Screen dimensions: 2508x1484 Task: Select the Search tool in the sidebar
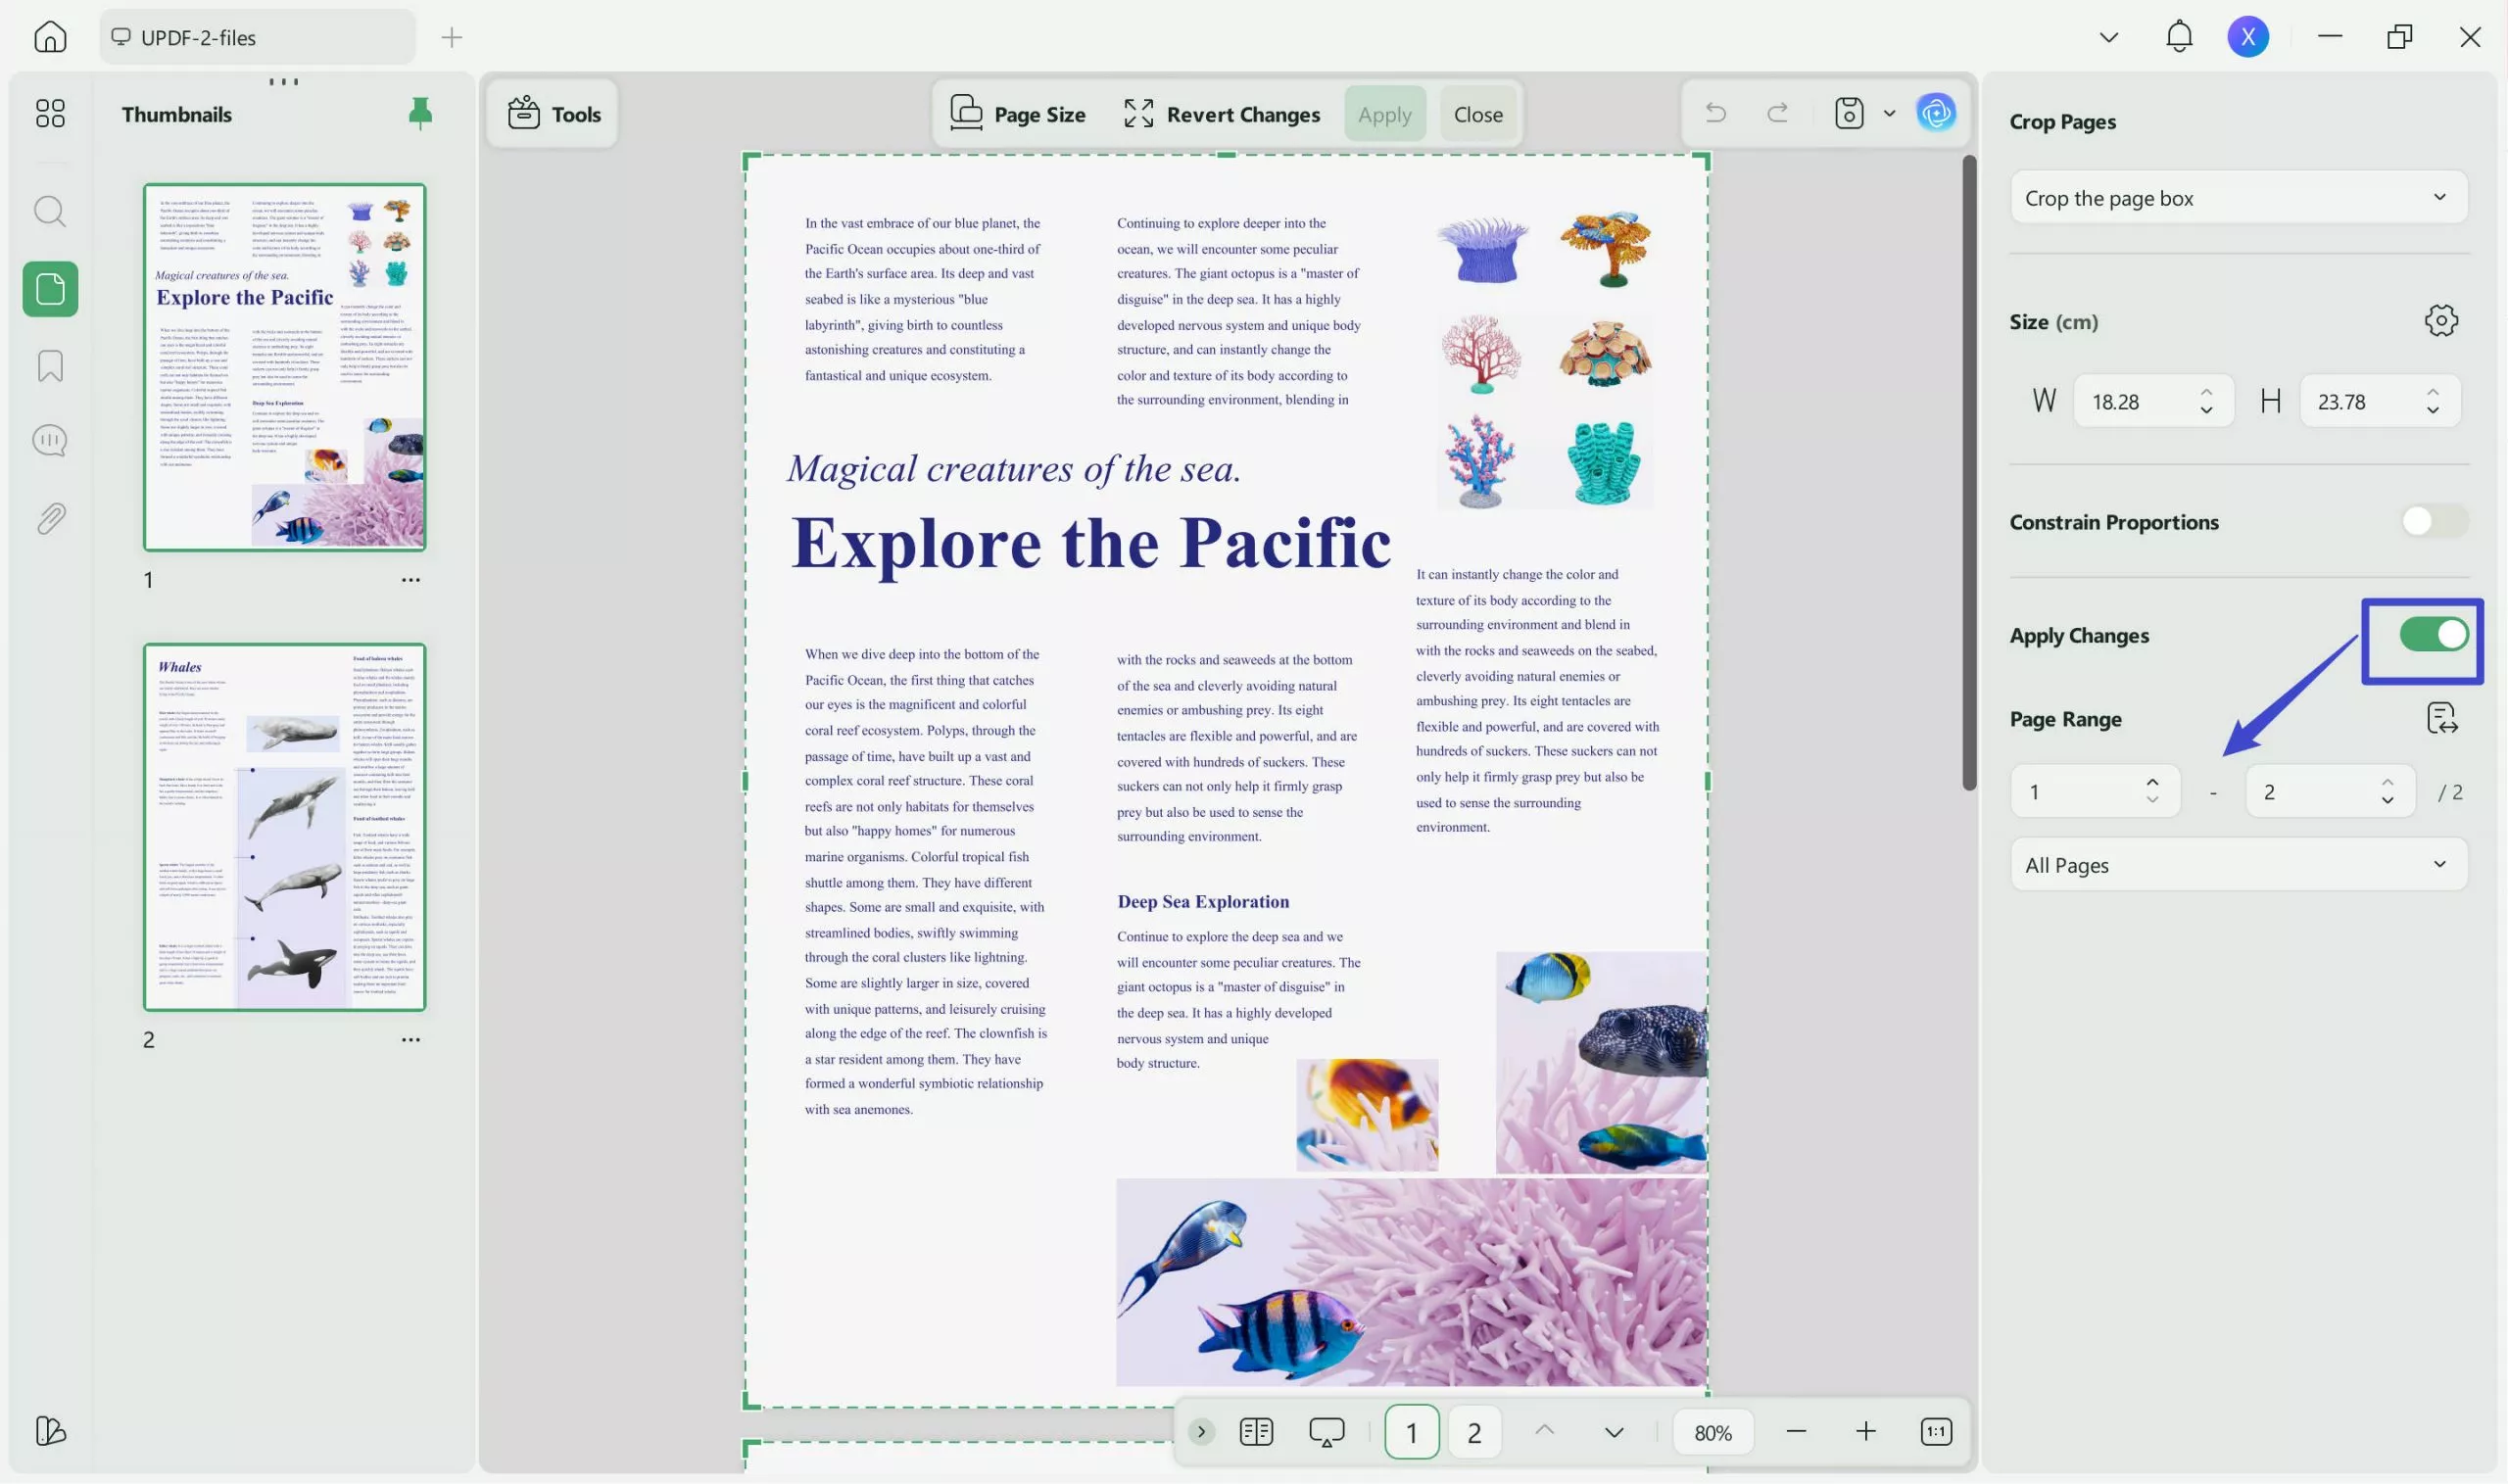coord(49,211)
